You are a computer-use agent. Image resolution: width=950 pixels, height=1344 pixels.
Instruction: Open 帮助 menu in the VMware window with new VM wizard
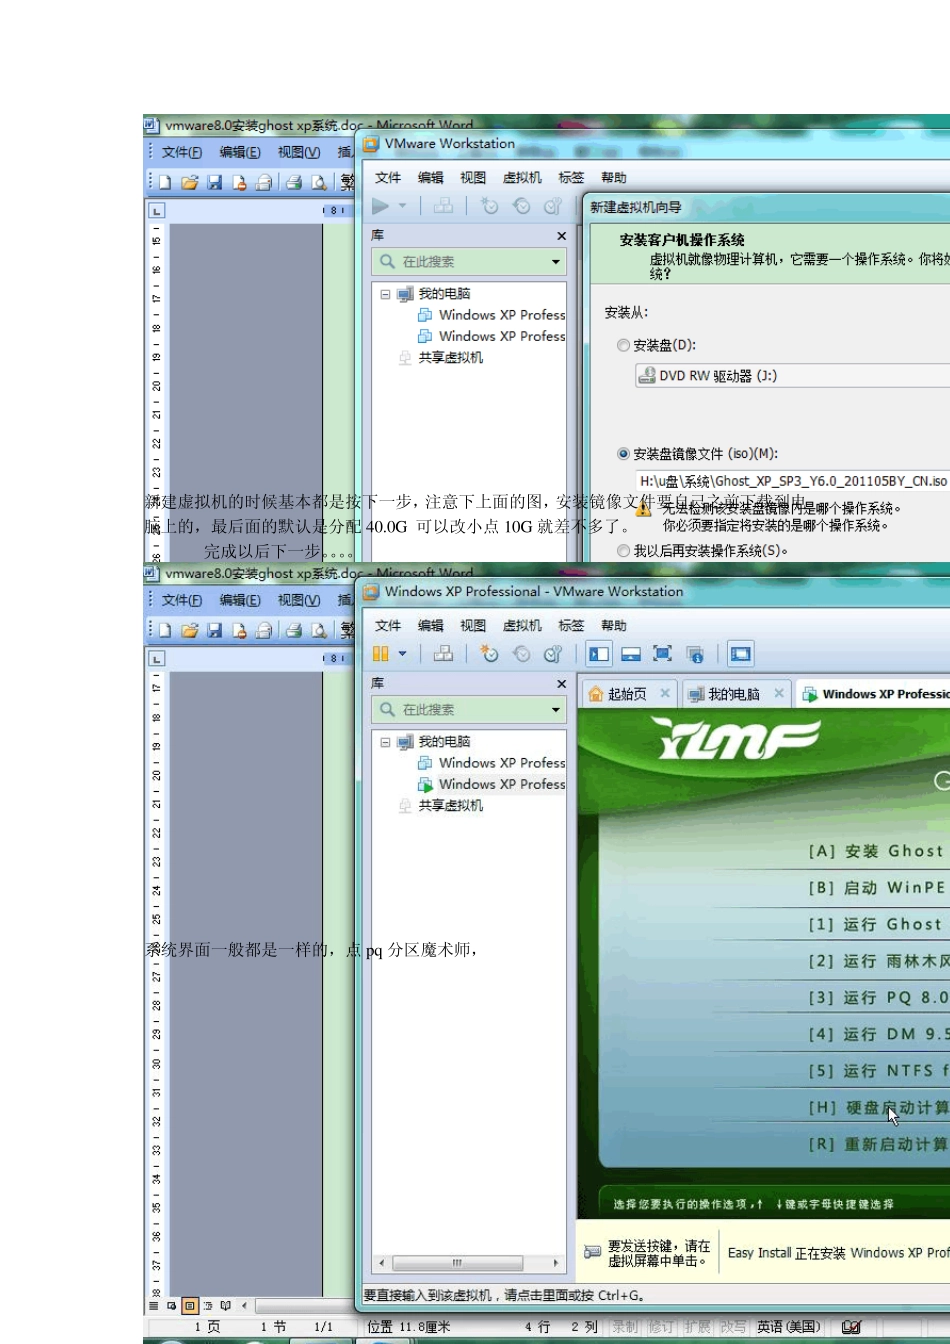[x=614, y=178]
